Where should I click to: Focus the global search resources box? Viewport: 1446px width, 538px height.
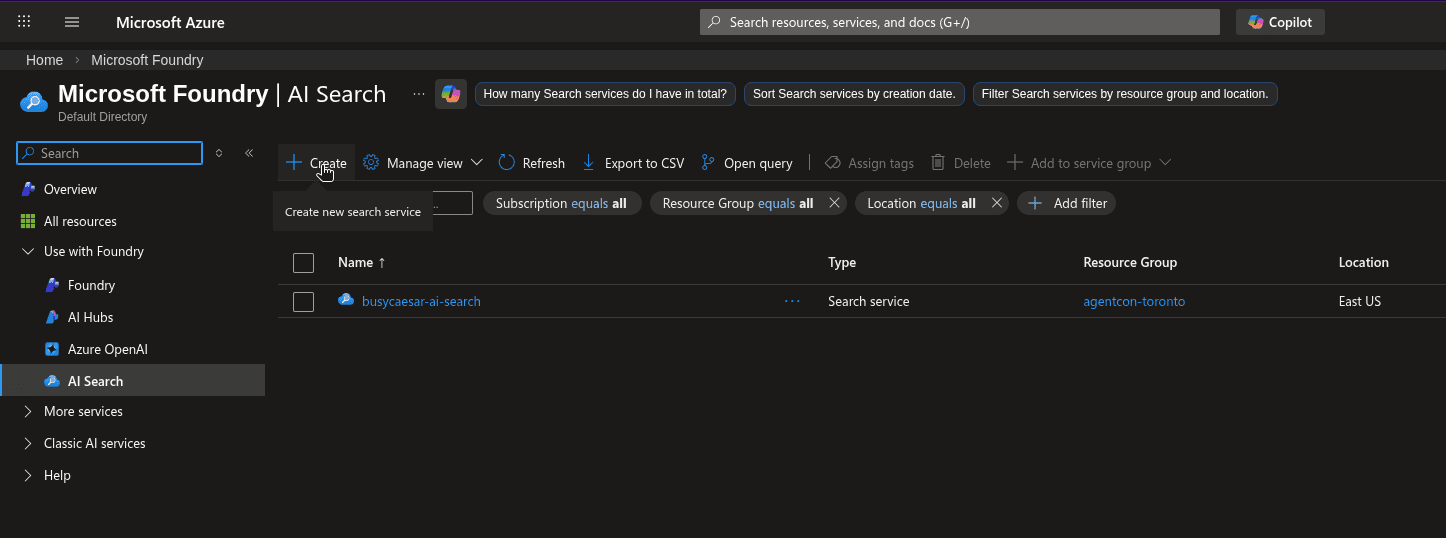pyautogui.click(x=960, y=22)
